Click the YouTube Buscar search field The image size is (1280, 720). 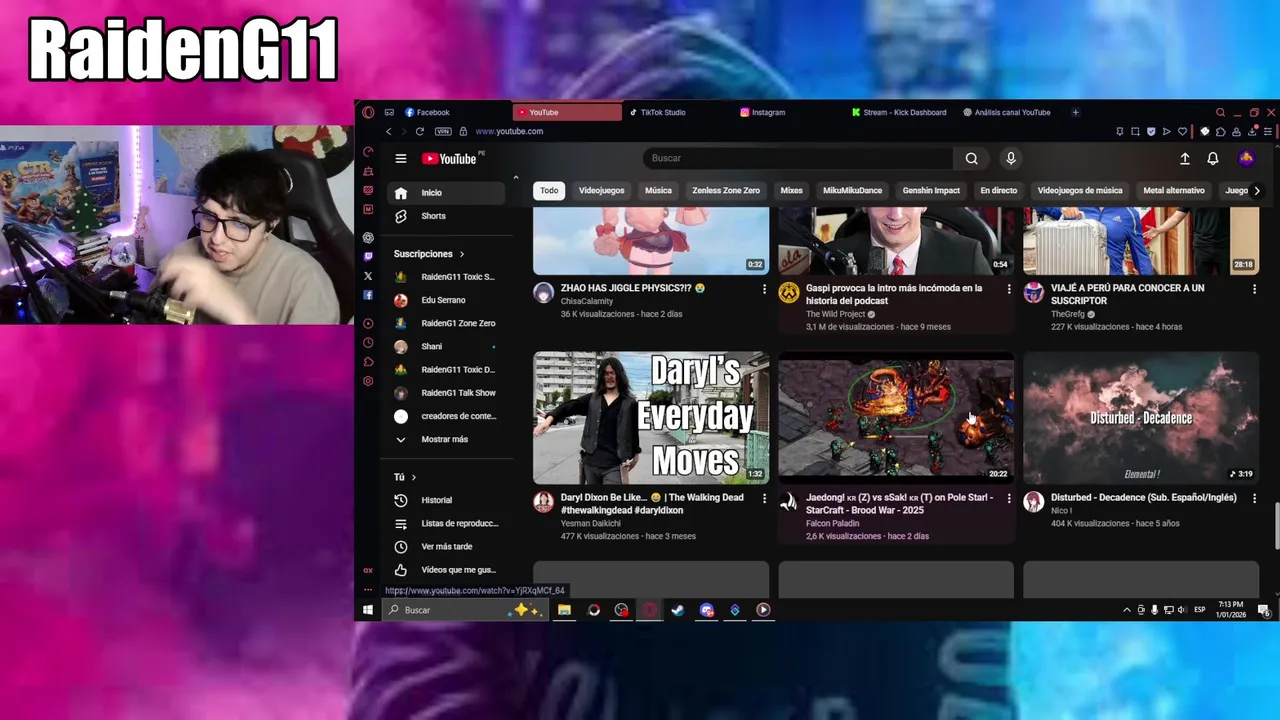pos(798,158)
